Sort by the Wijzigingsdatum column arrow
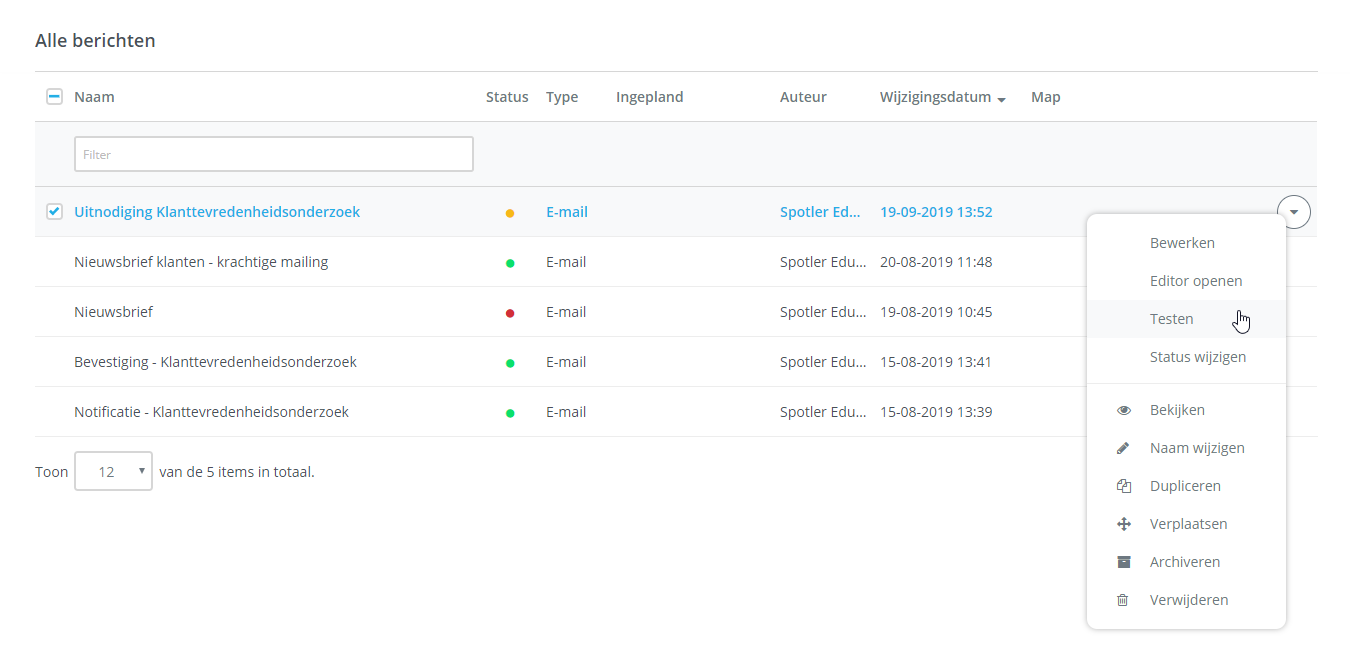This screenshot has width=1350, height=665. pos(1001,99)
